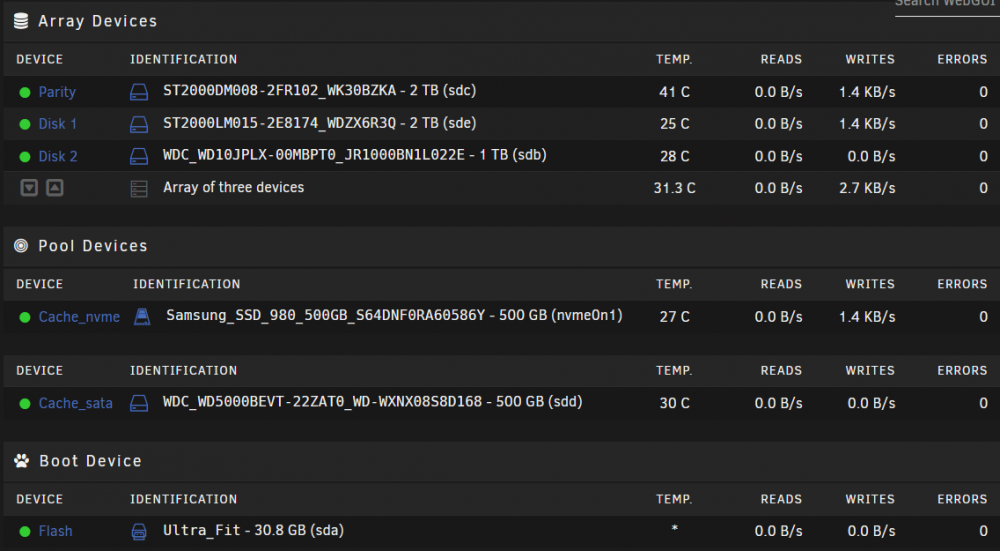Click the green status dot for Flash
This screenshot has width=1000, height=551.
[25, 531]
